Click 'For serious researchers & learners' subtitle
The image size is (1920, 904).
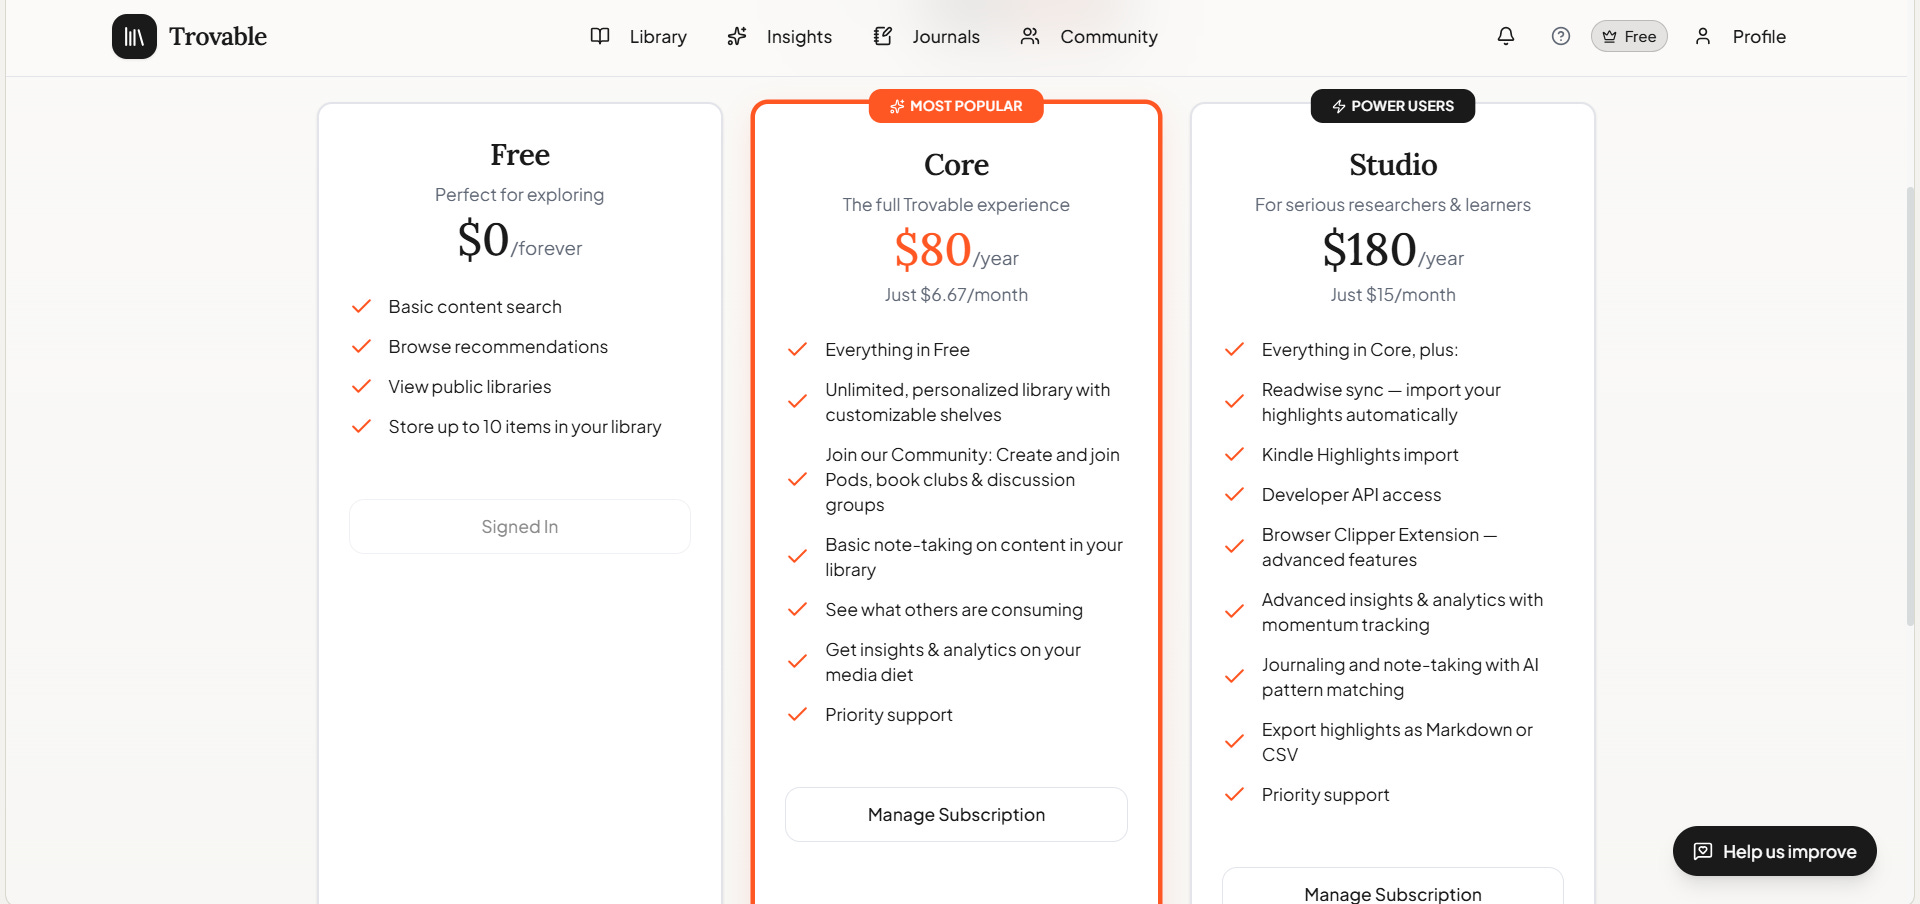[x=1393, y=205]
